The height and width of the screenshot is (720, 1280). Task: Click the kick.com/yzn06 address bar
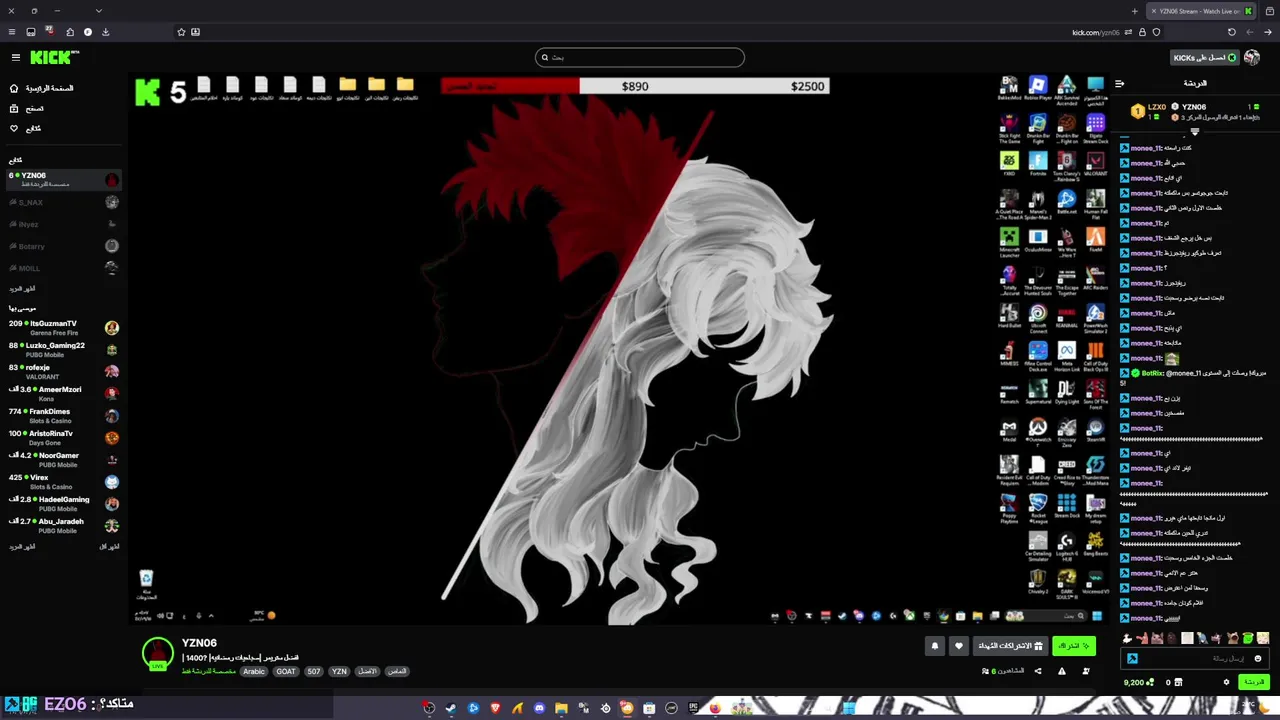(1096, 32)
